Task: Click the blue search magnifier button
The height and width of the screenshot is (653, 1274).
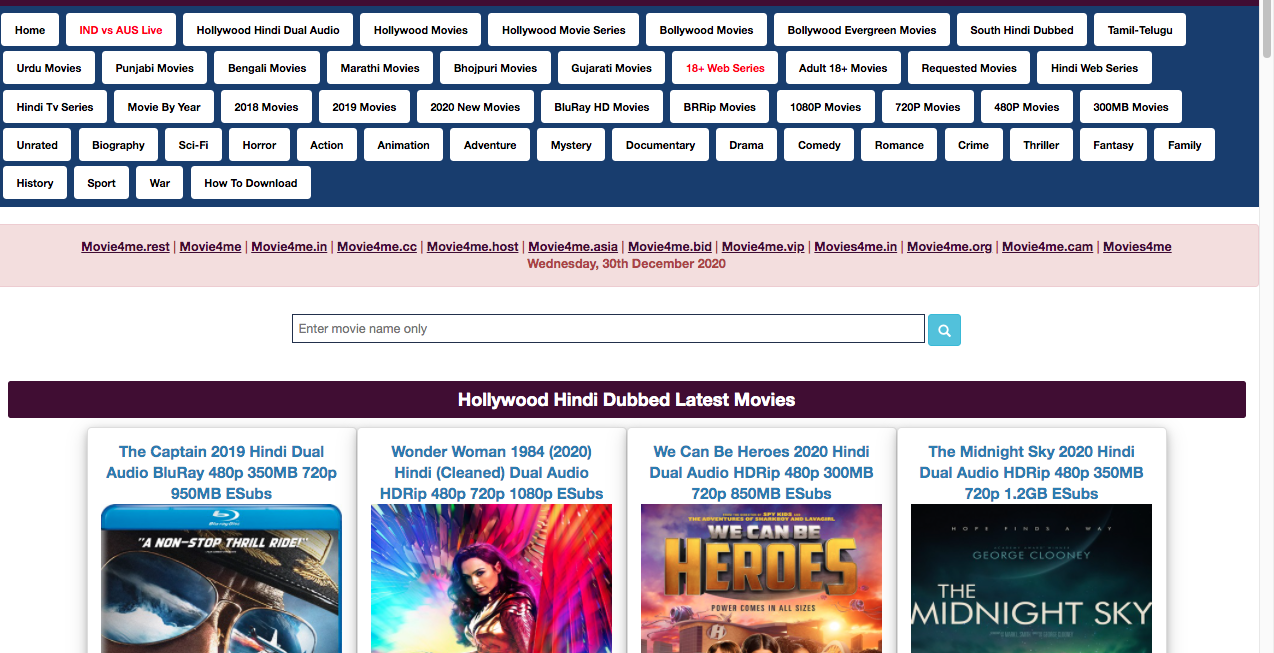Action: click(x=944, y=329)
